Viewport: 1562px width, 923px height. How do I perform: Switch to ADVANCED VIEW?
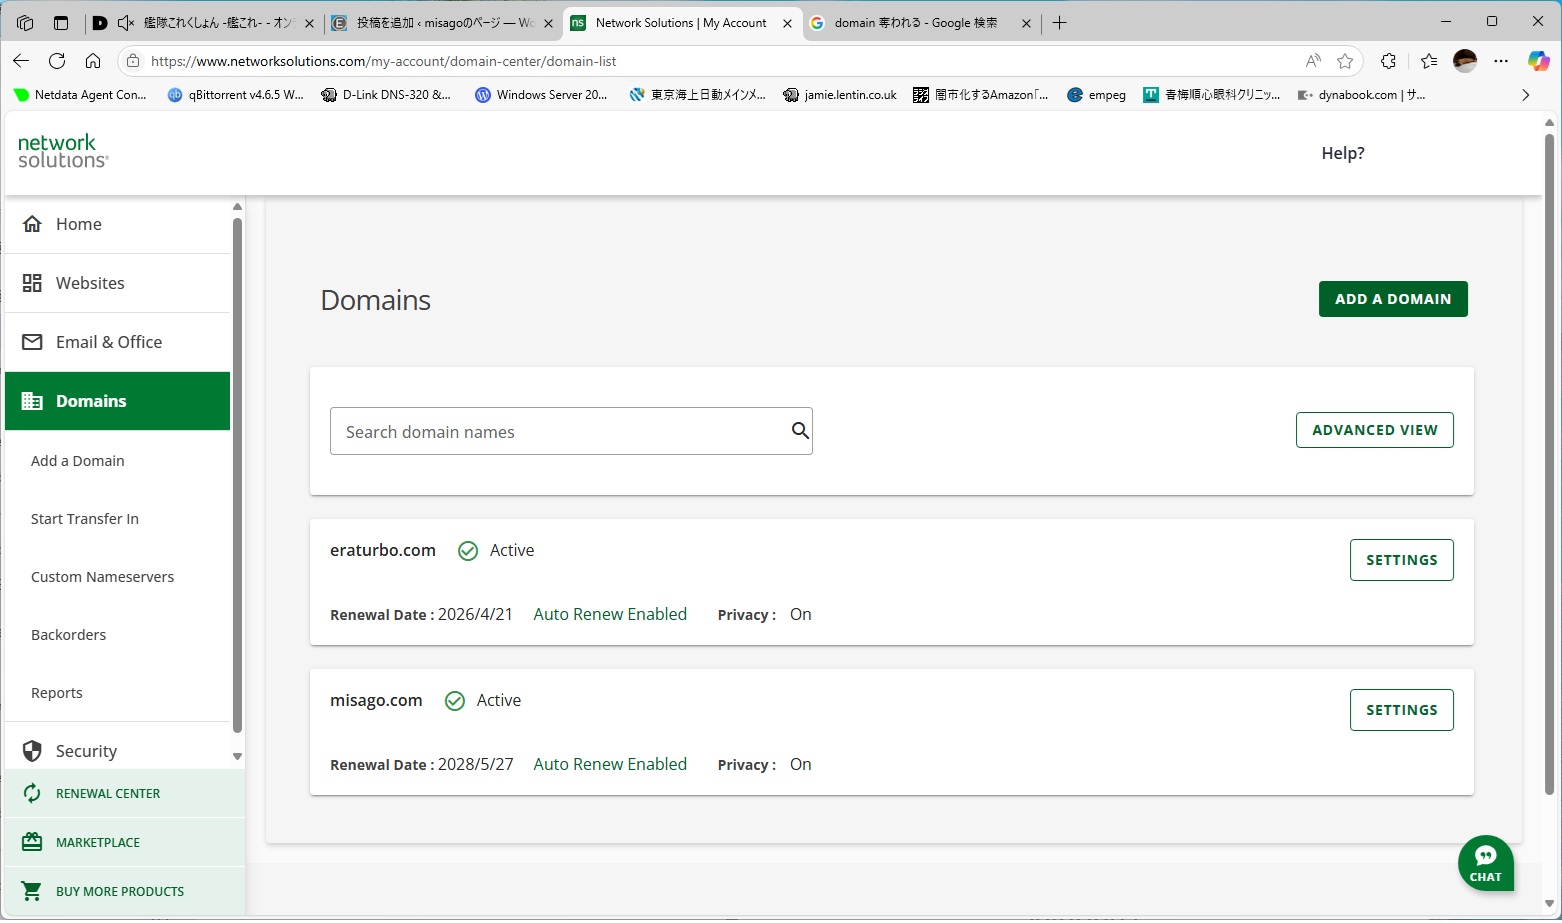(1375, 430)
